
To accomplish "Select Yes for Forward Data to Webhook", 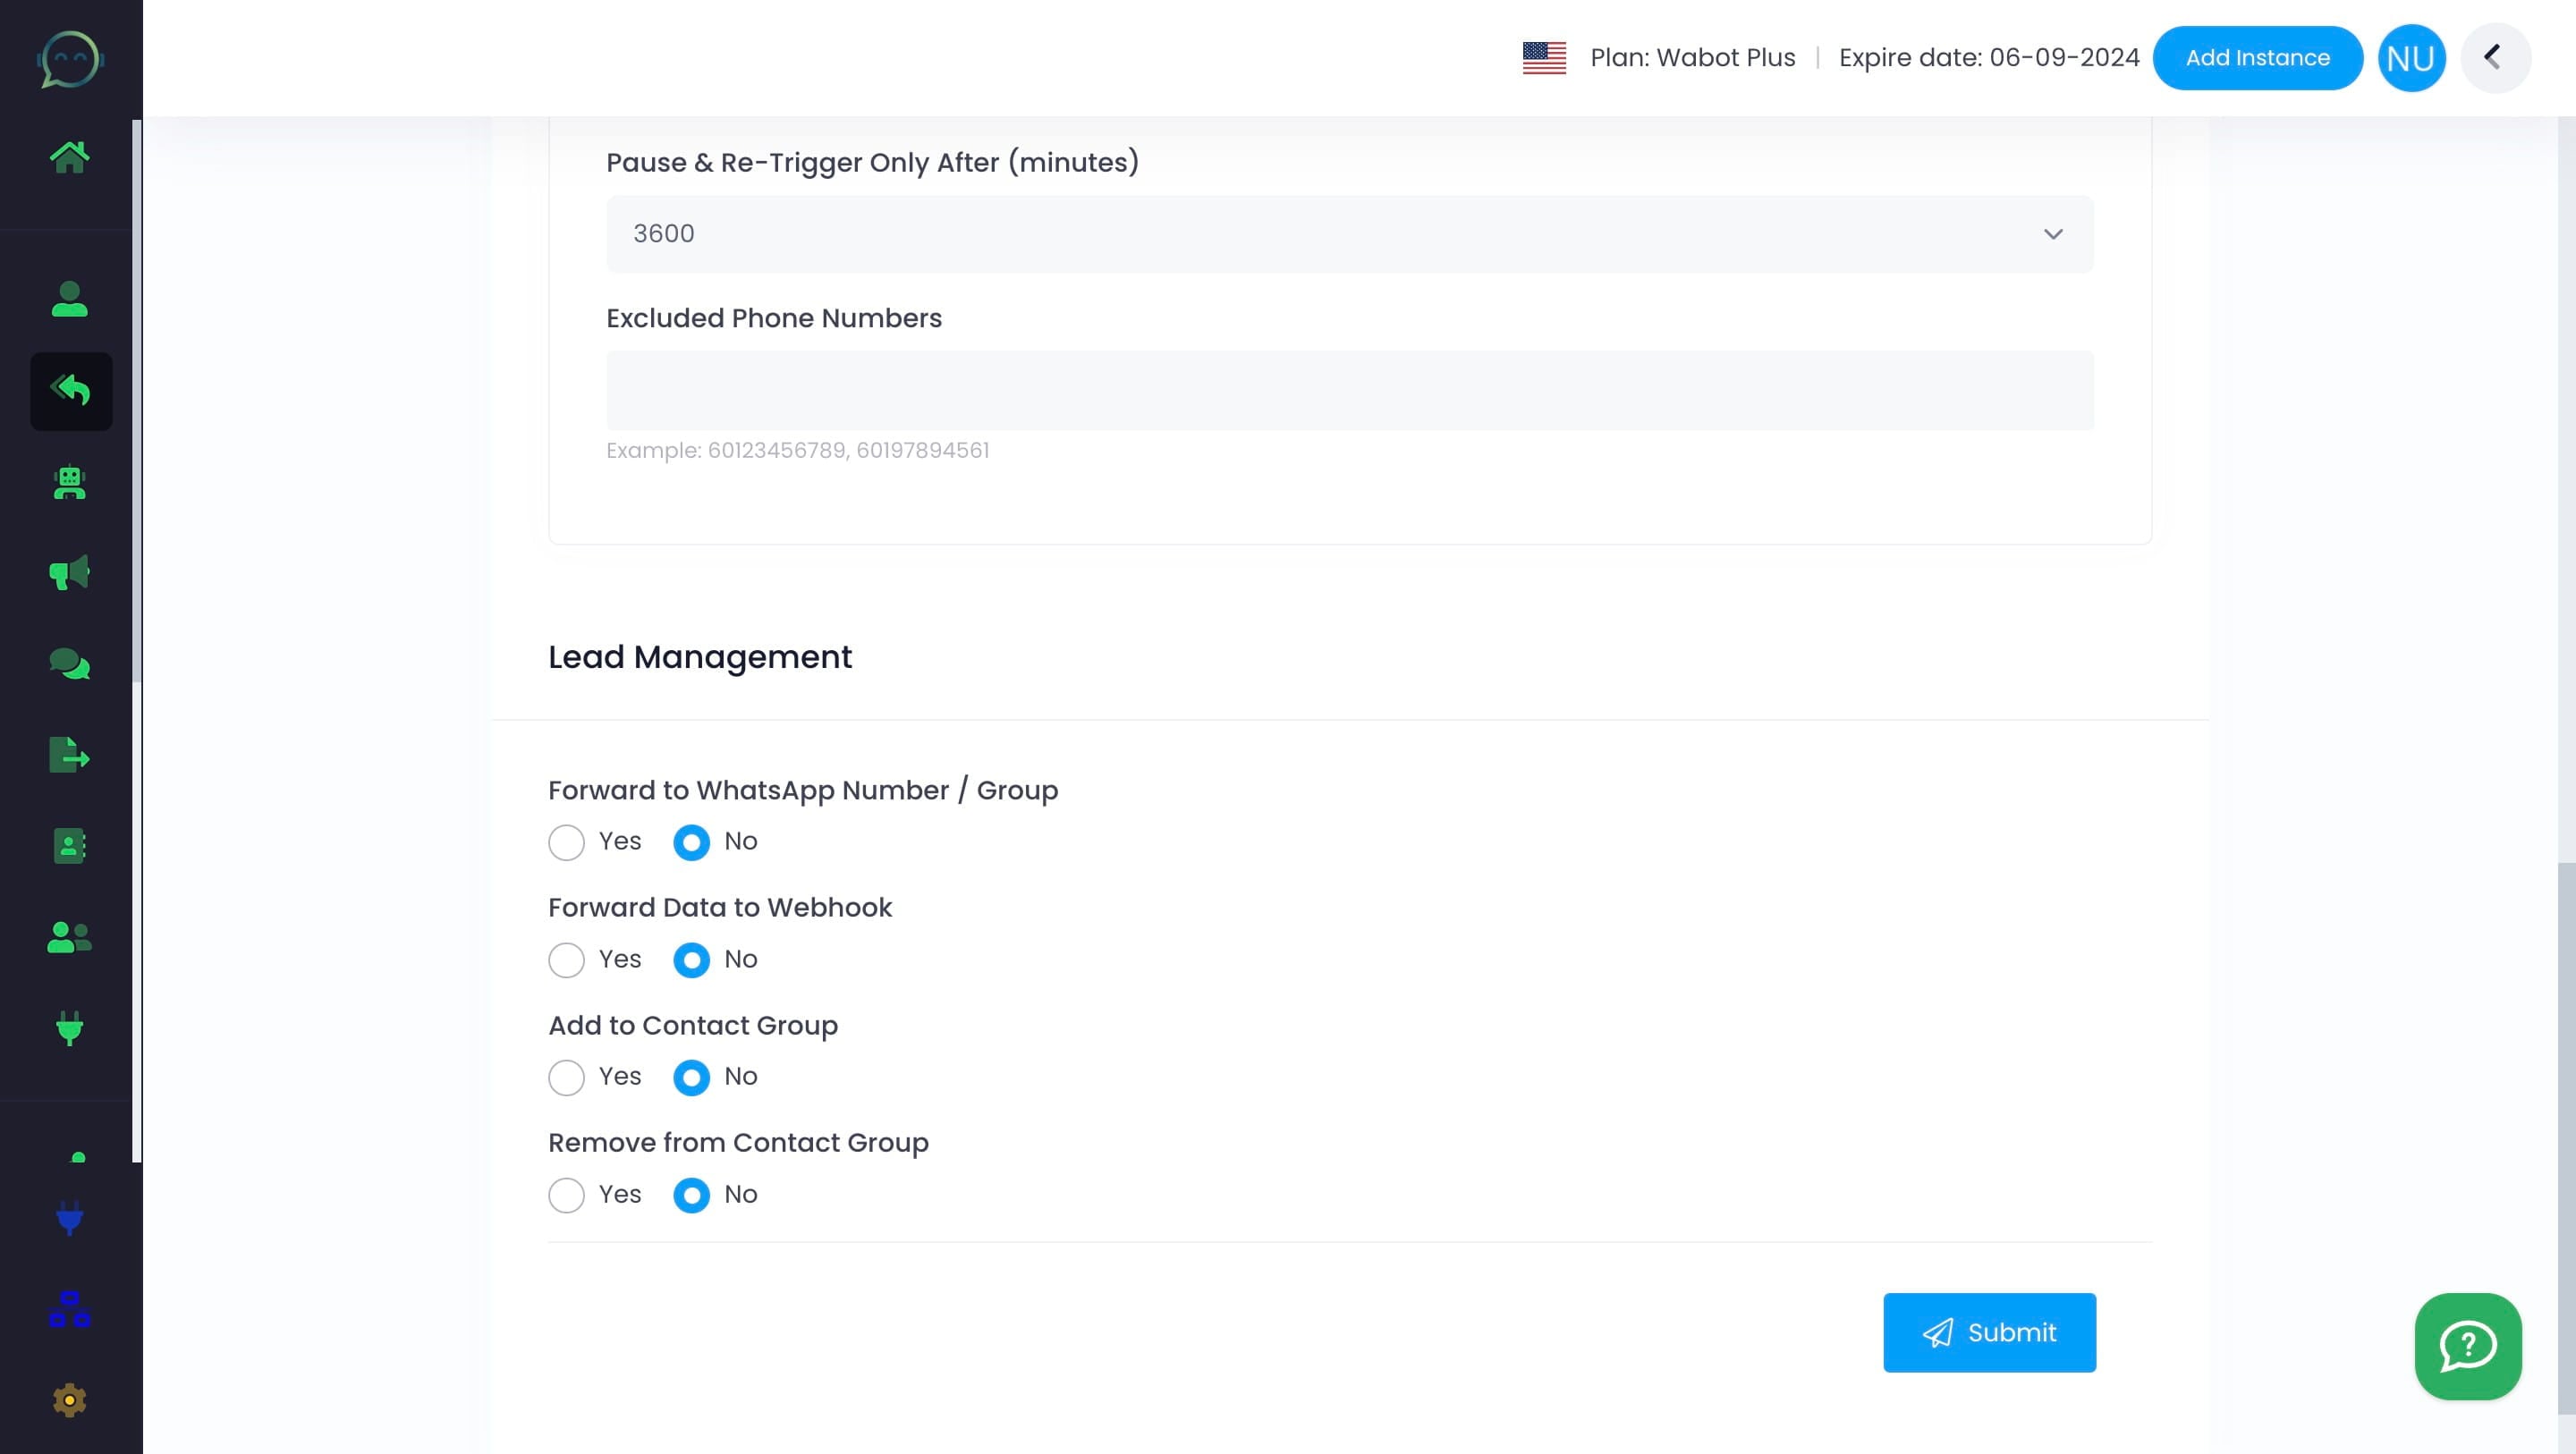I will [x=566, y=960].
